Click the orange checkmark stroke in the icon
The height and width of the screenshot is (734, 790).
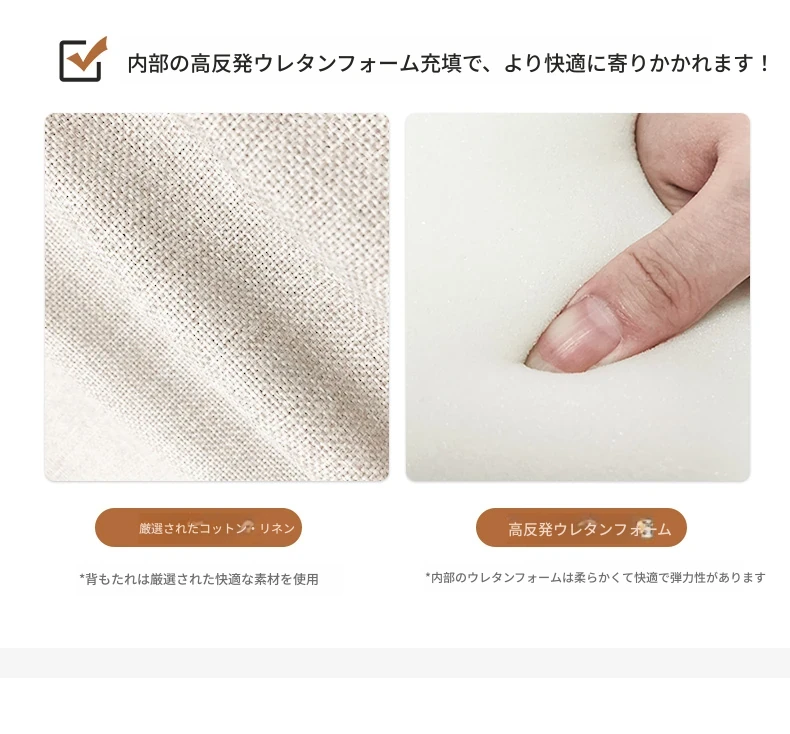click(89, 54)
